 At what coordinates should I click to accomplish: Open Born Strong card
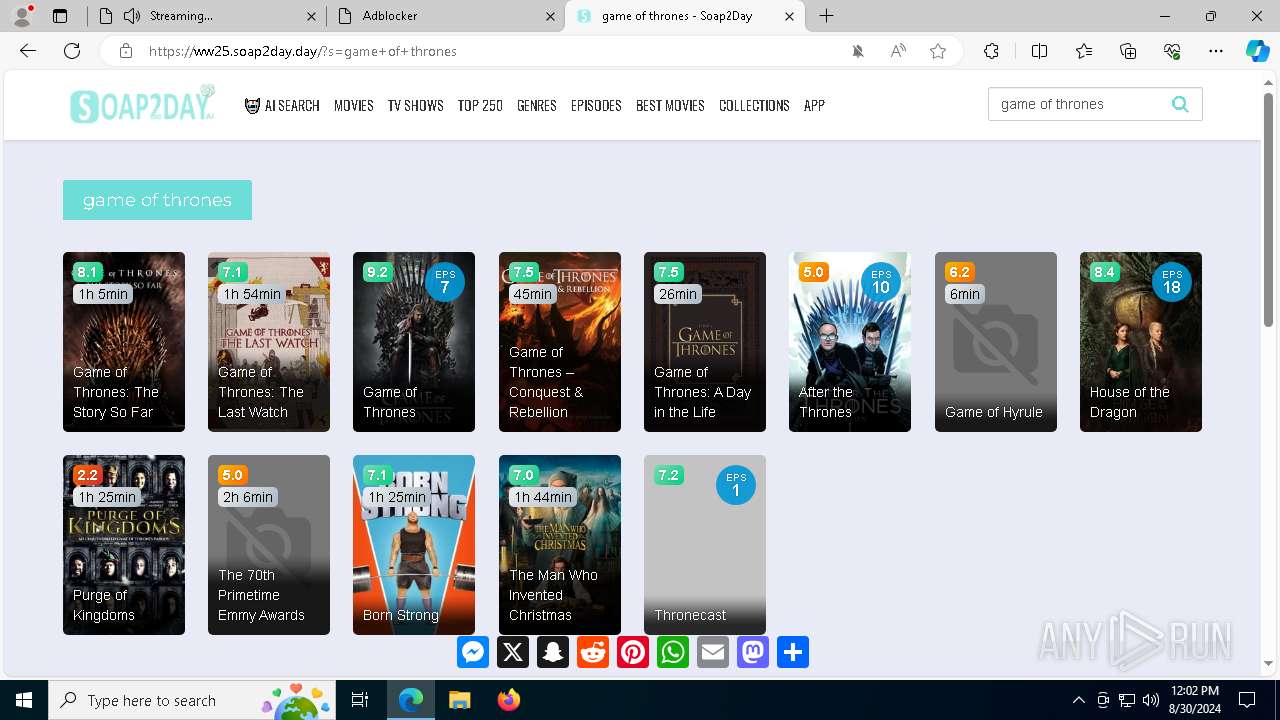pyautogui.click(x=414, y=545)
